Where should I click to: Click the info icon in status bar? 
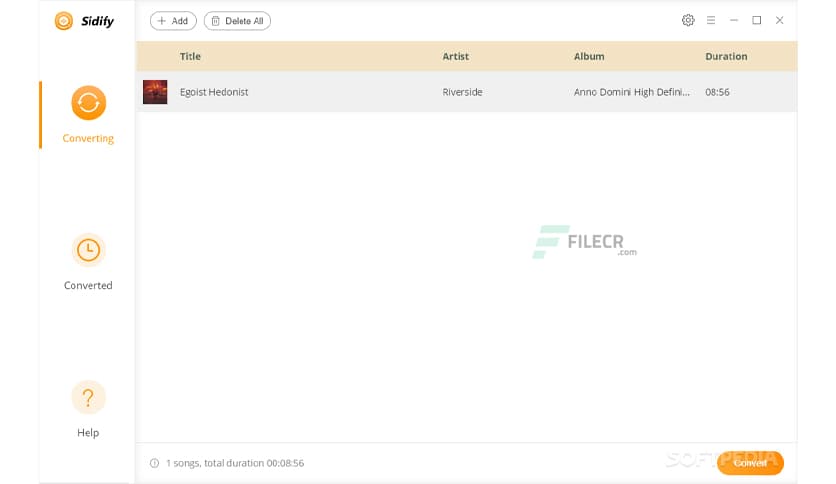coord(154,463)
